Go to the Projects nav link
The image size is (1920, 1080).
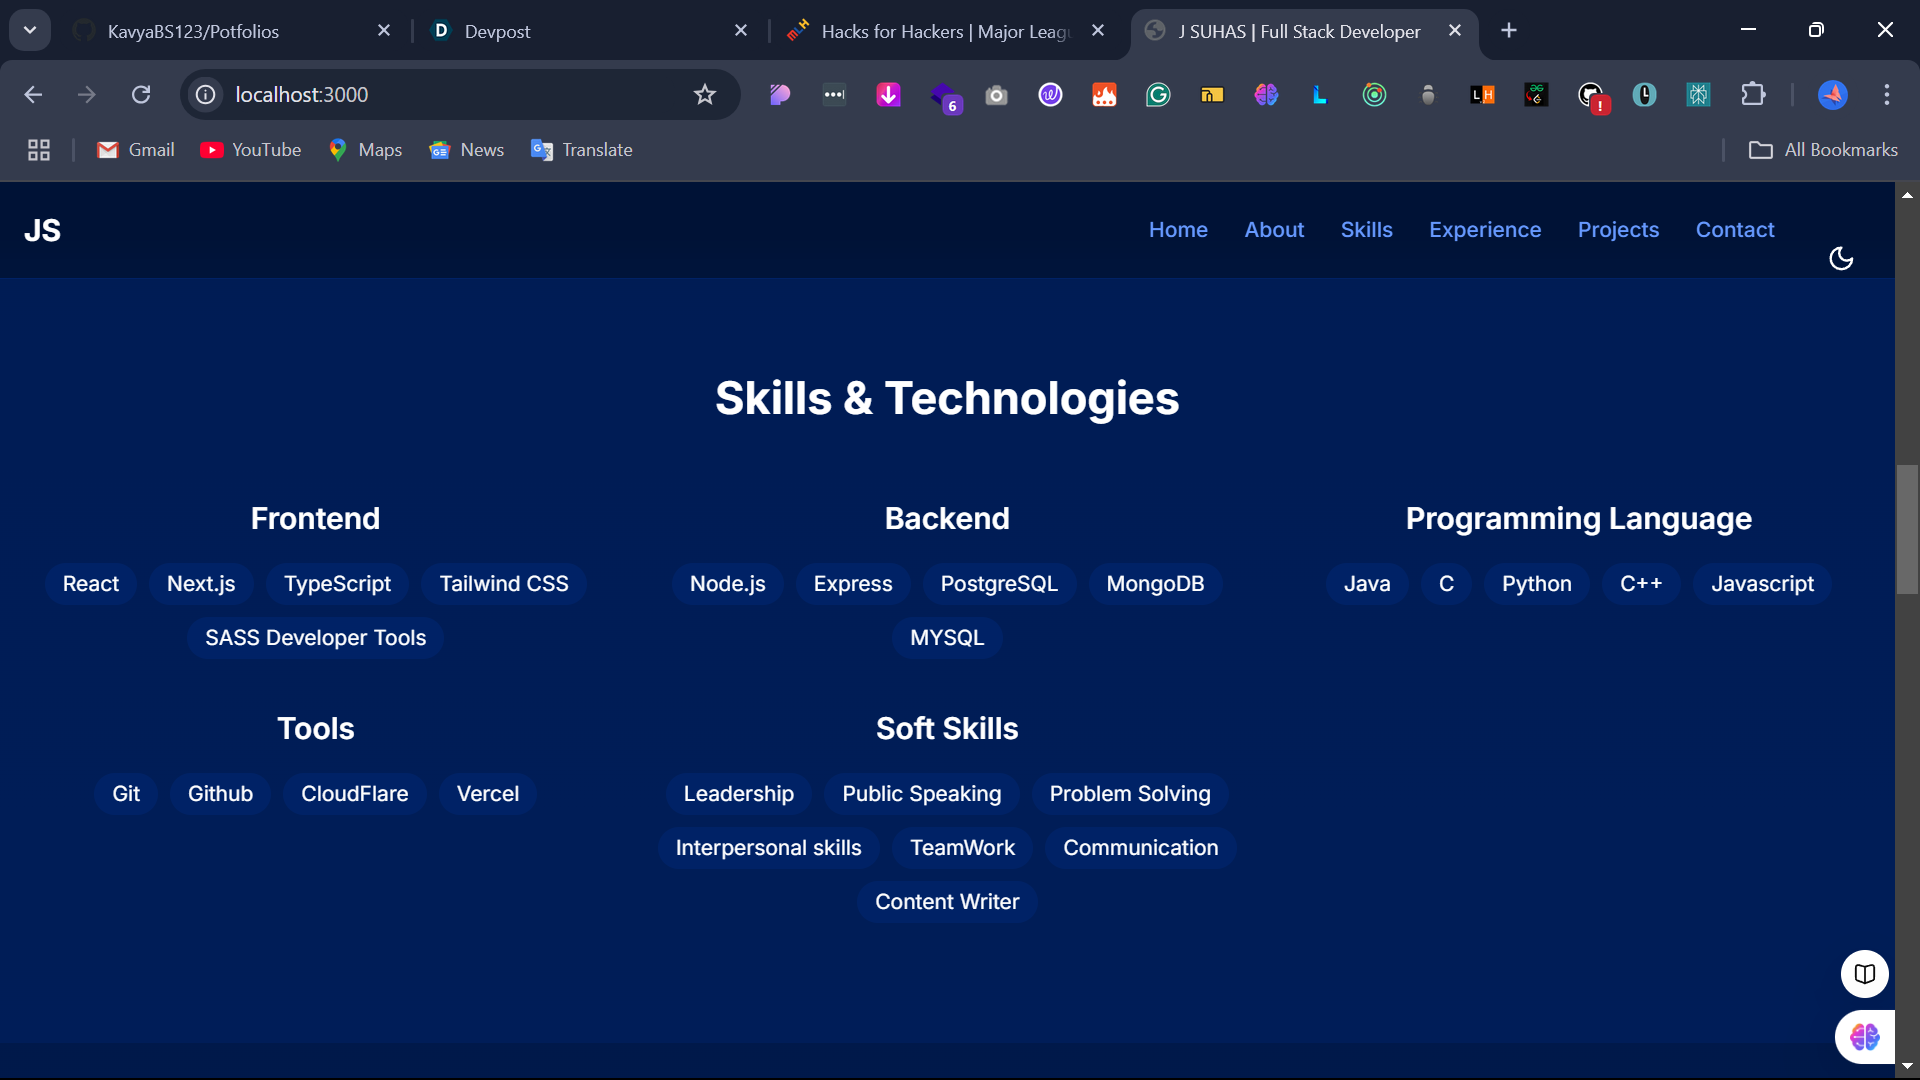[1618, 230]
